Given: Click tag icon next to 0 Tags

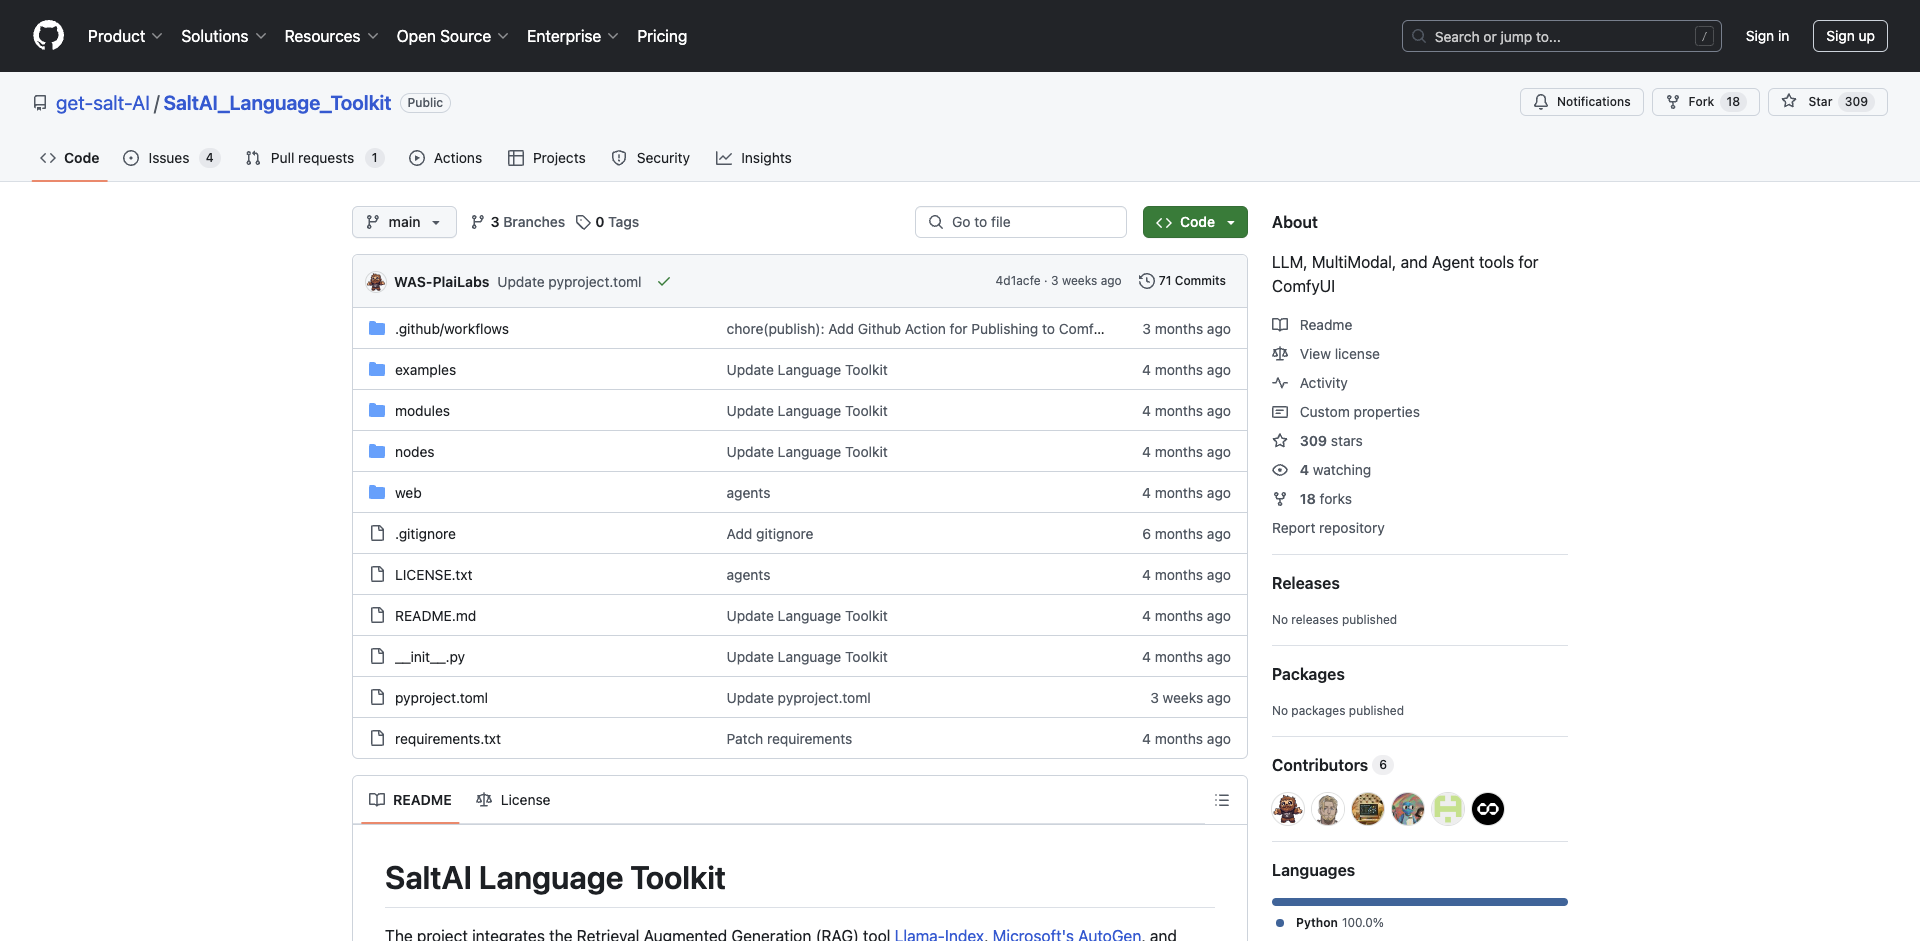Looking at the screenshot, I should [583, 222].
